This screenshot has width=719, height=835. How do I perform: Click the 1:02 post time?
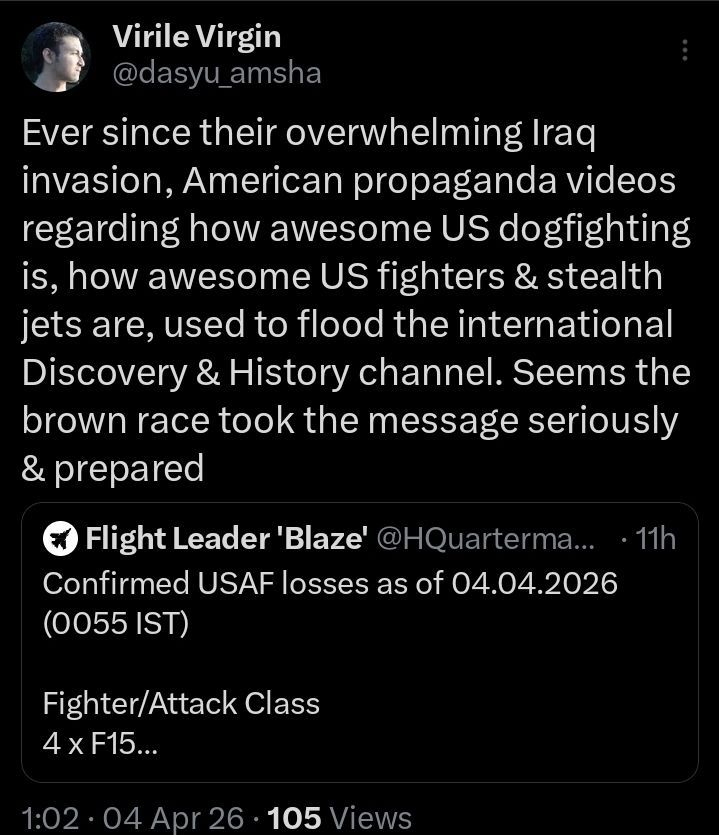point(48,817)
